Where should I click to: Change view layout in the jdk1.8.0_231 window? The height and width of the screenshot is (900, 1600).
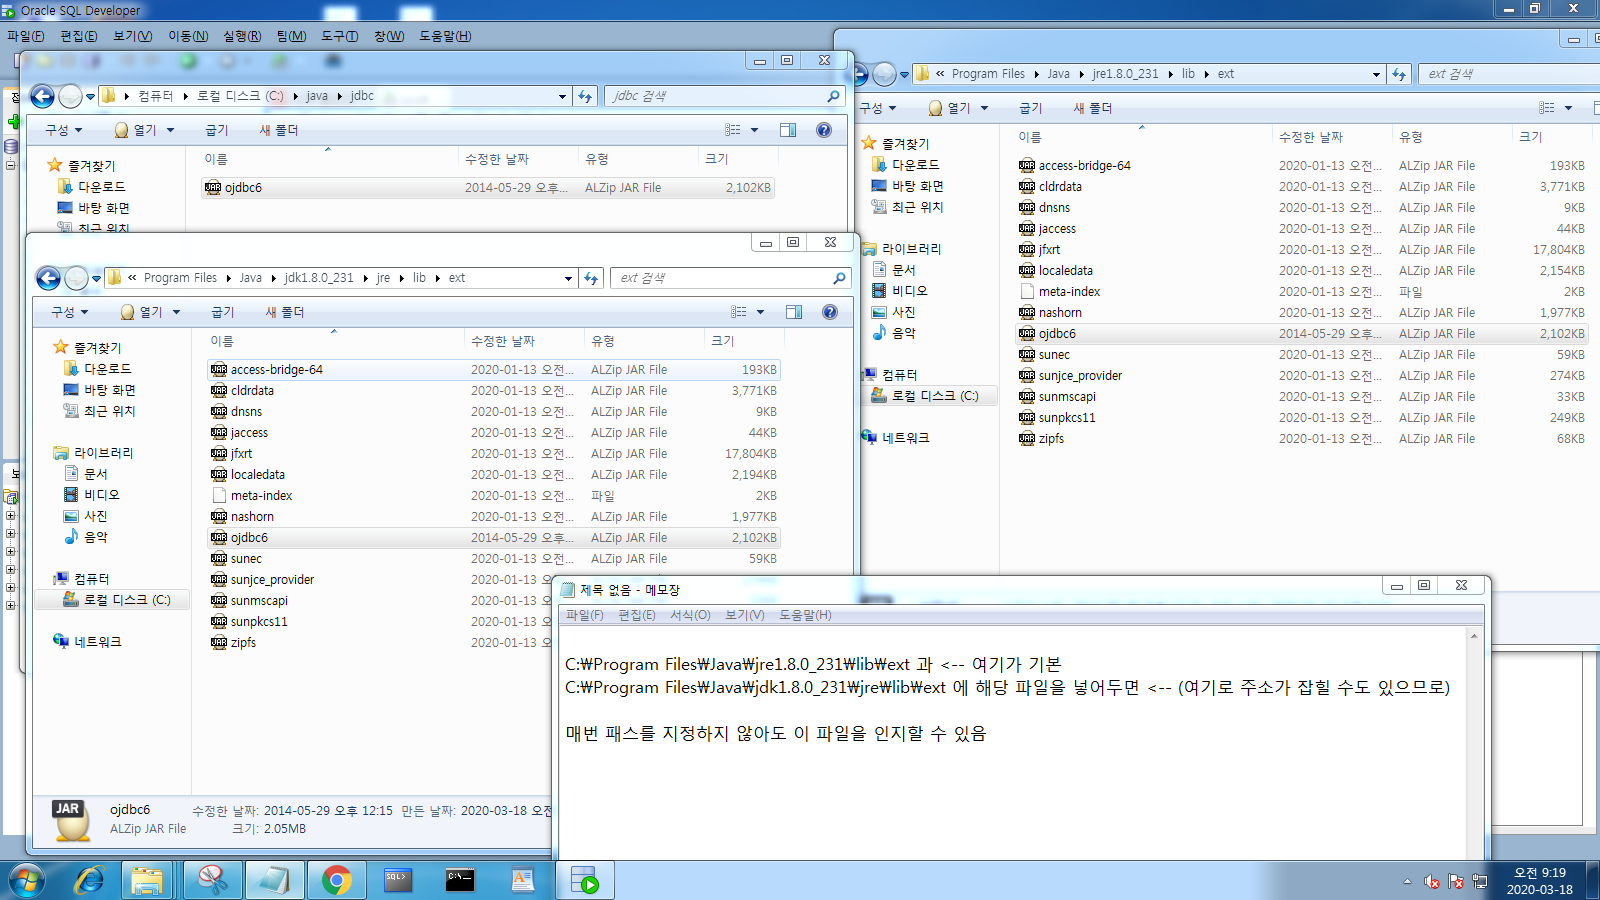pyautogui.click(x=739, y=312)
